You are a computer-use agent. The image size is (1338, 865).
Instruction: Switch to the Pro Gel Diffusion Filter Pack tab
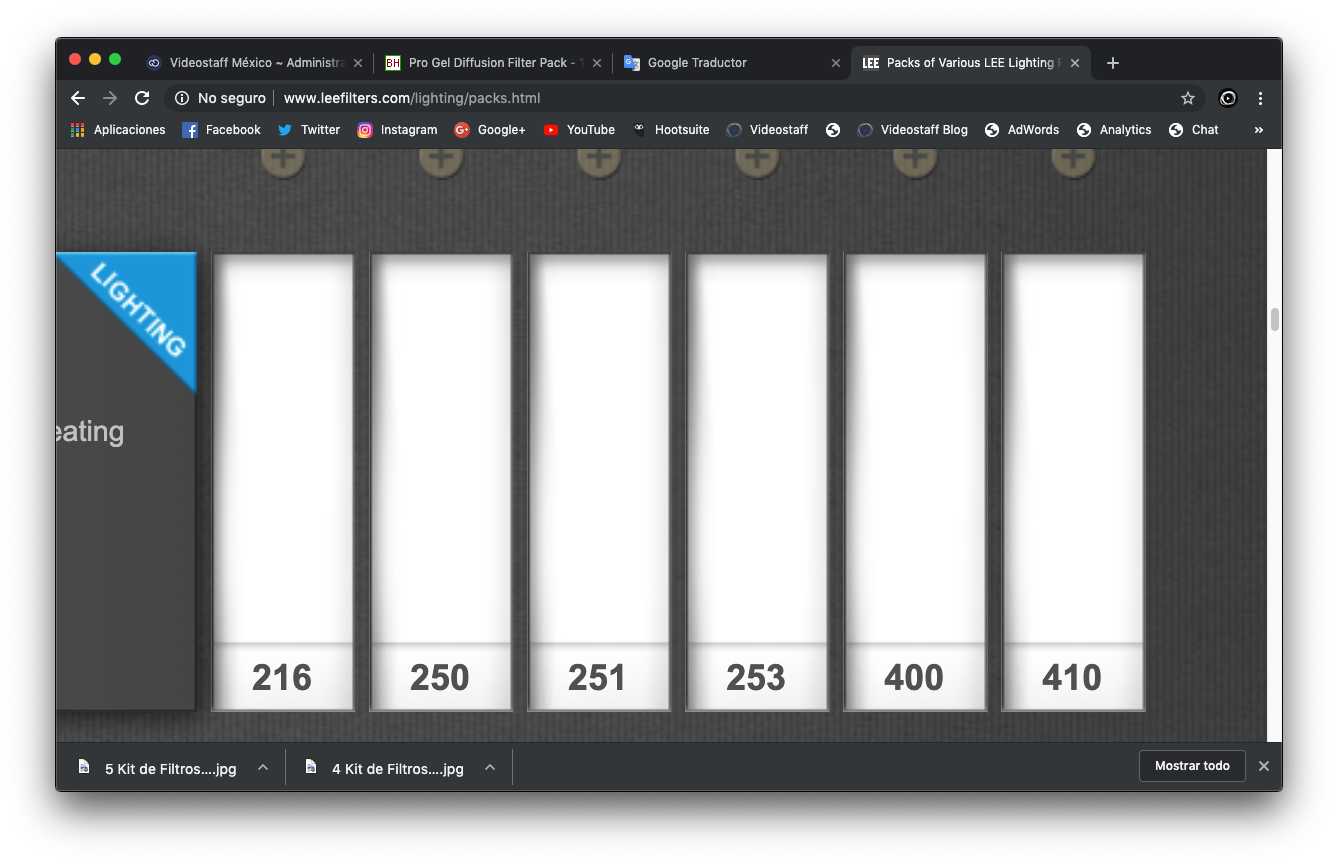pos(488,63)
